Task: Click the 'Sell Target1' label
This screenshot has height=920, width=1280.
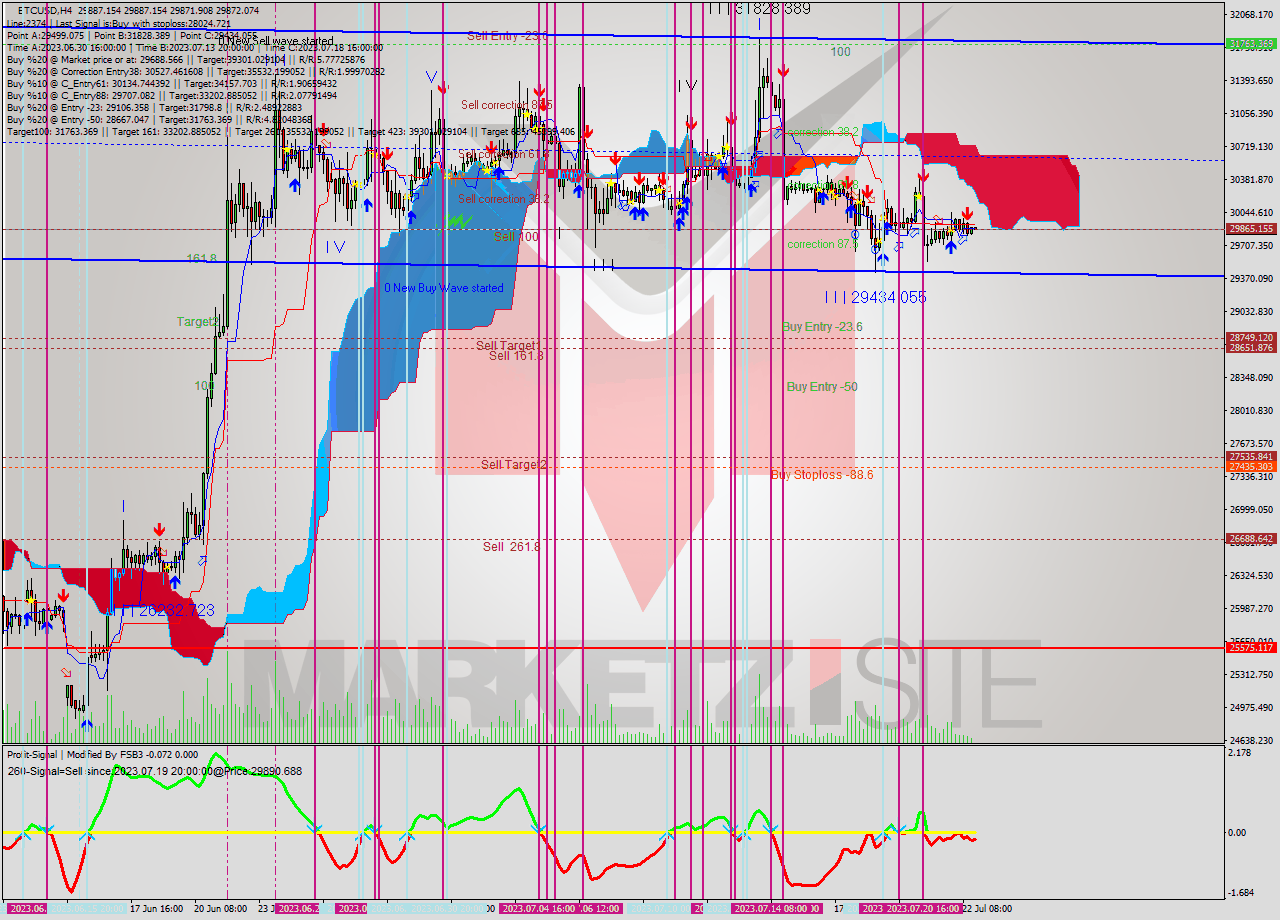Action: (509, 345)
